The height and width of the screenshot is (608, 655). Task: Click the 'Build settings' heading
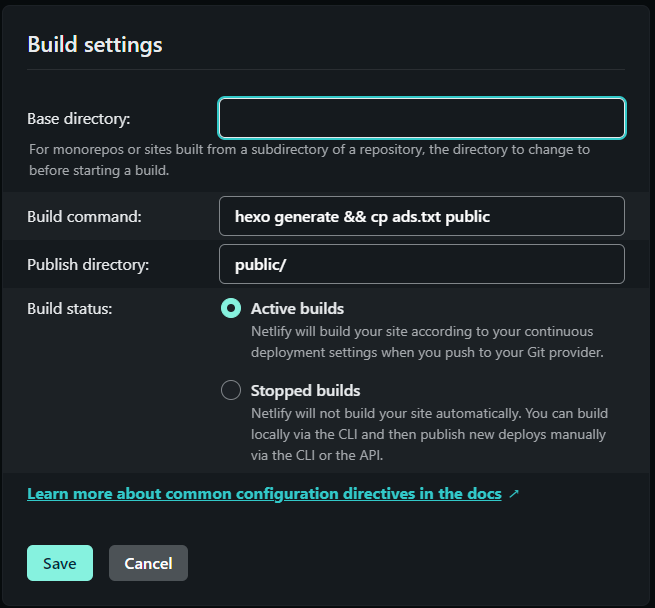(94, 44)
